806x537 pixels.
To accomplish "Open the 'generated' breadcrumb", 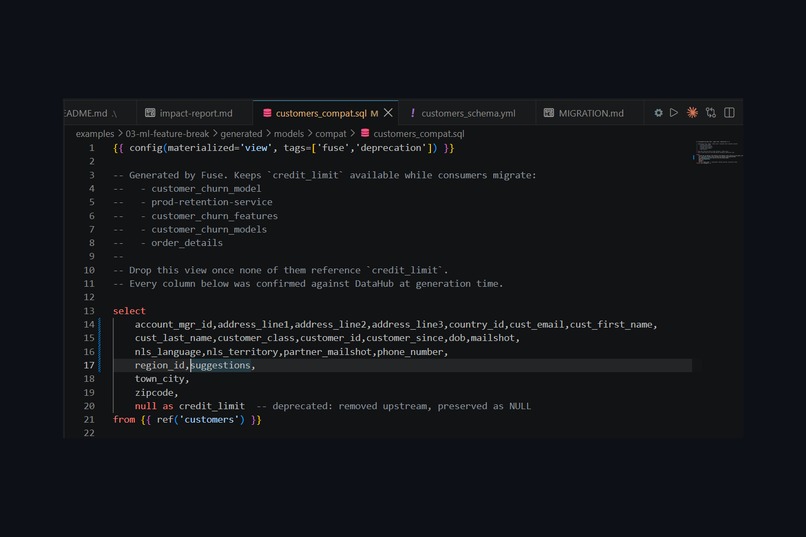I will tap(241, 134).
